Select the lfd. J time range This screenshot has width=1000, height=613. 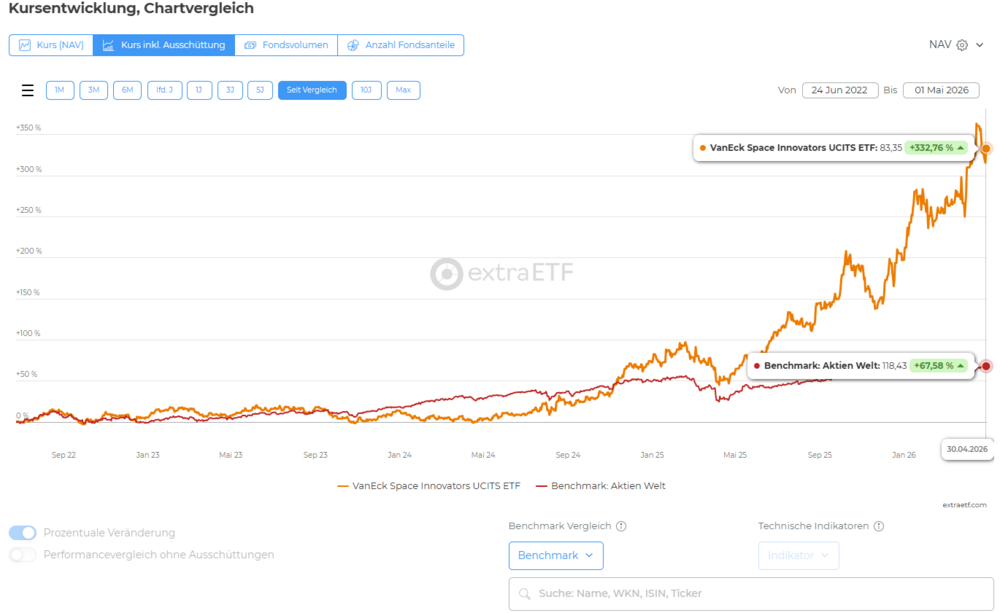165,90
